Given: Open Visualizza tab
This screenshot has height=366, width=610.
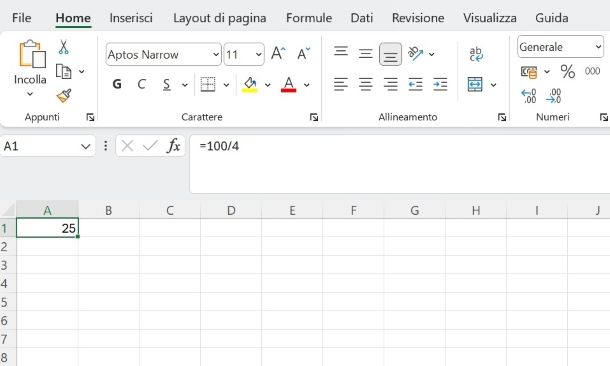Looking at the screenshot, I should point(490,18).
